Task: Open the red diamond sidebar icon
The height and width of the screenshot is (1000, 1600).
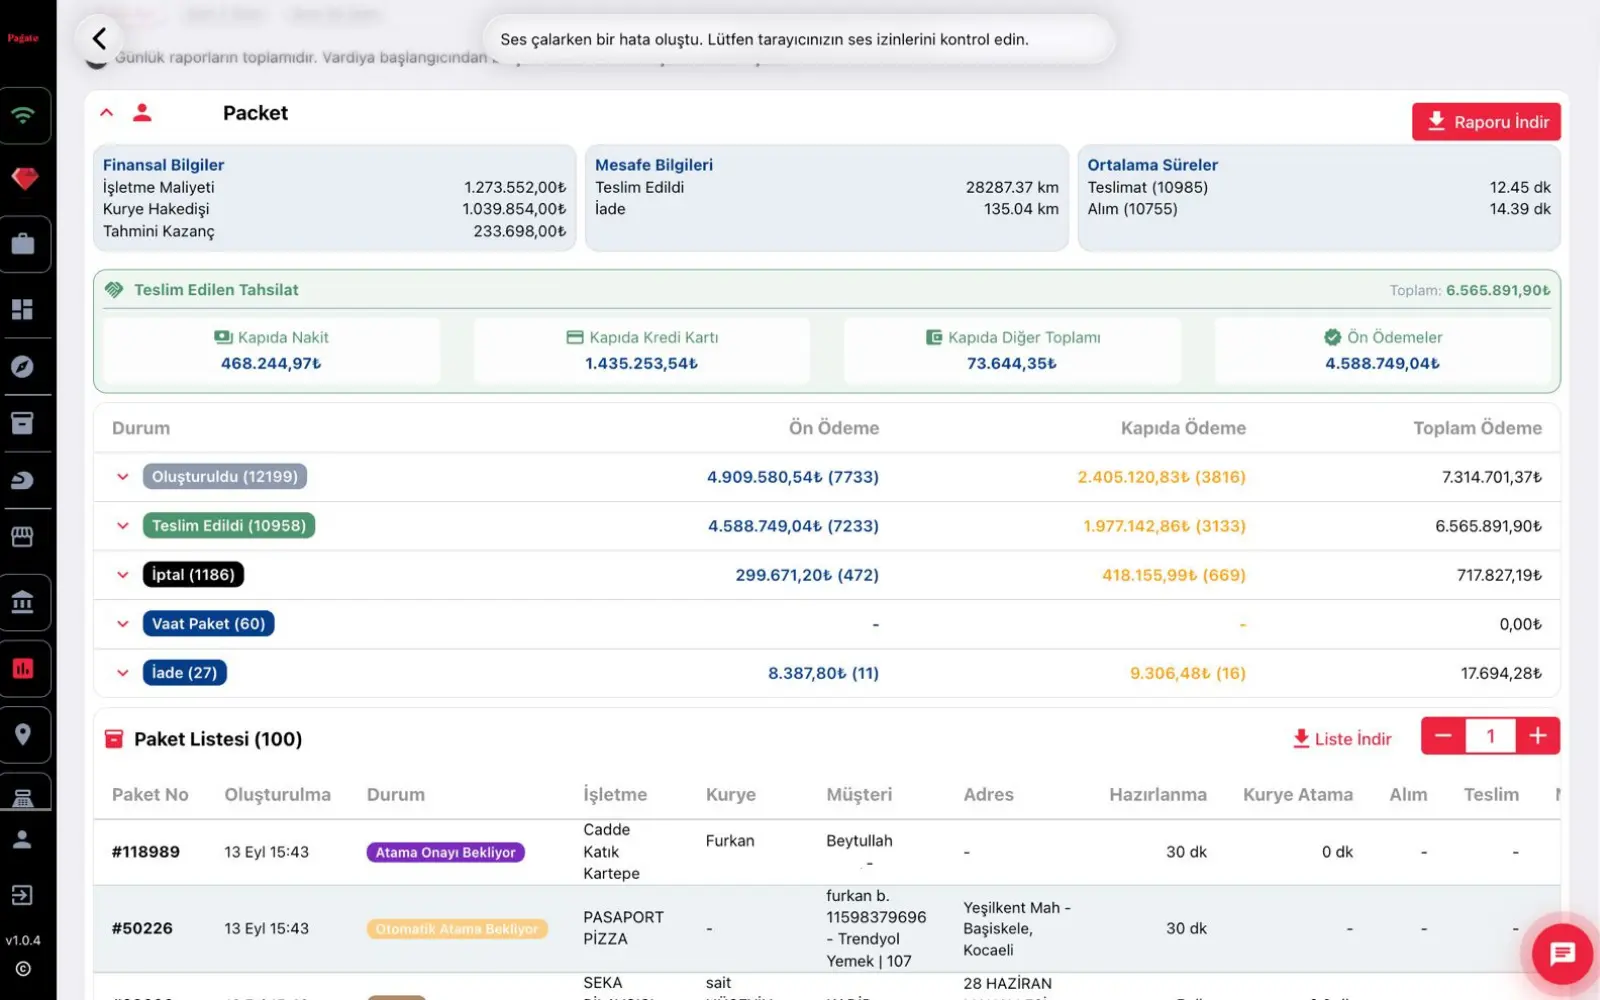Action: point(23,178)
